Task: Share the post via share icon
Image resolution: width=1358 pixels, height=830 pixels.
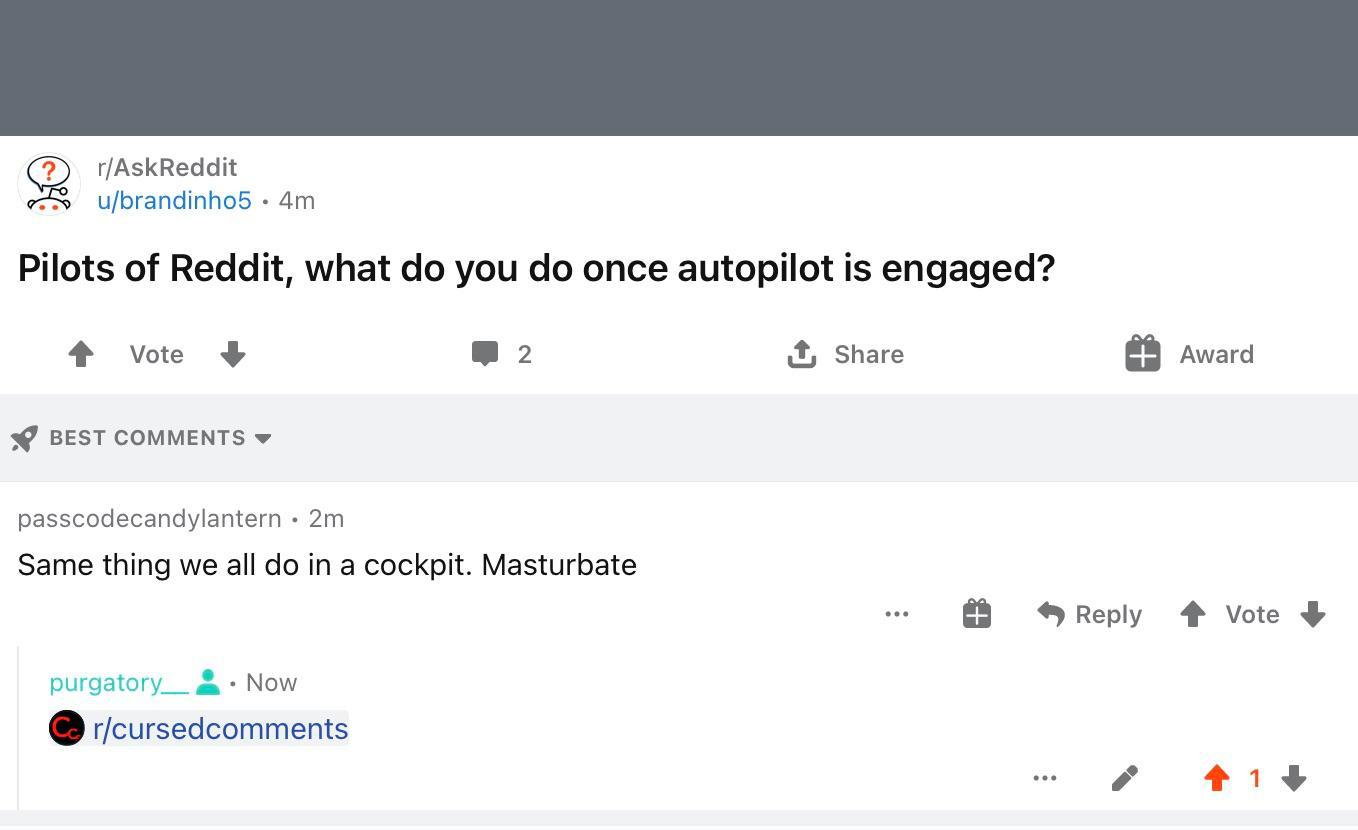Action: pyautogui.click(x=802, y=353)
